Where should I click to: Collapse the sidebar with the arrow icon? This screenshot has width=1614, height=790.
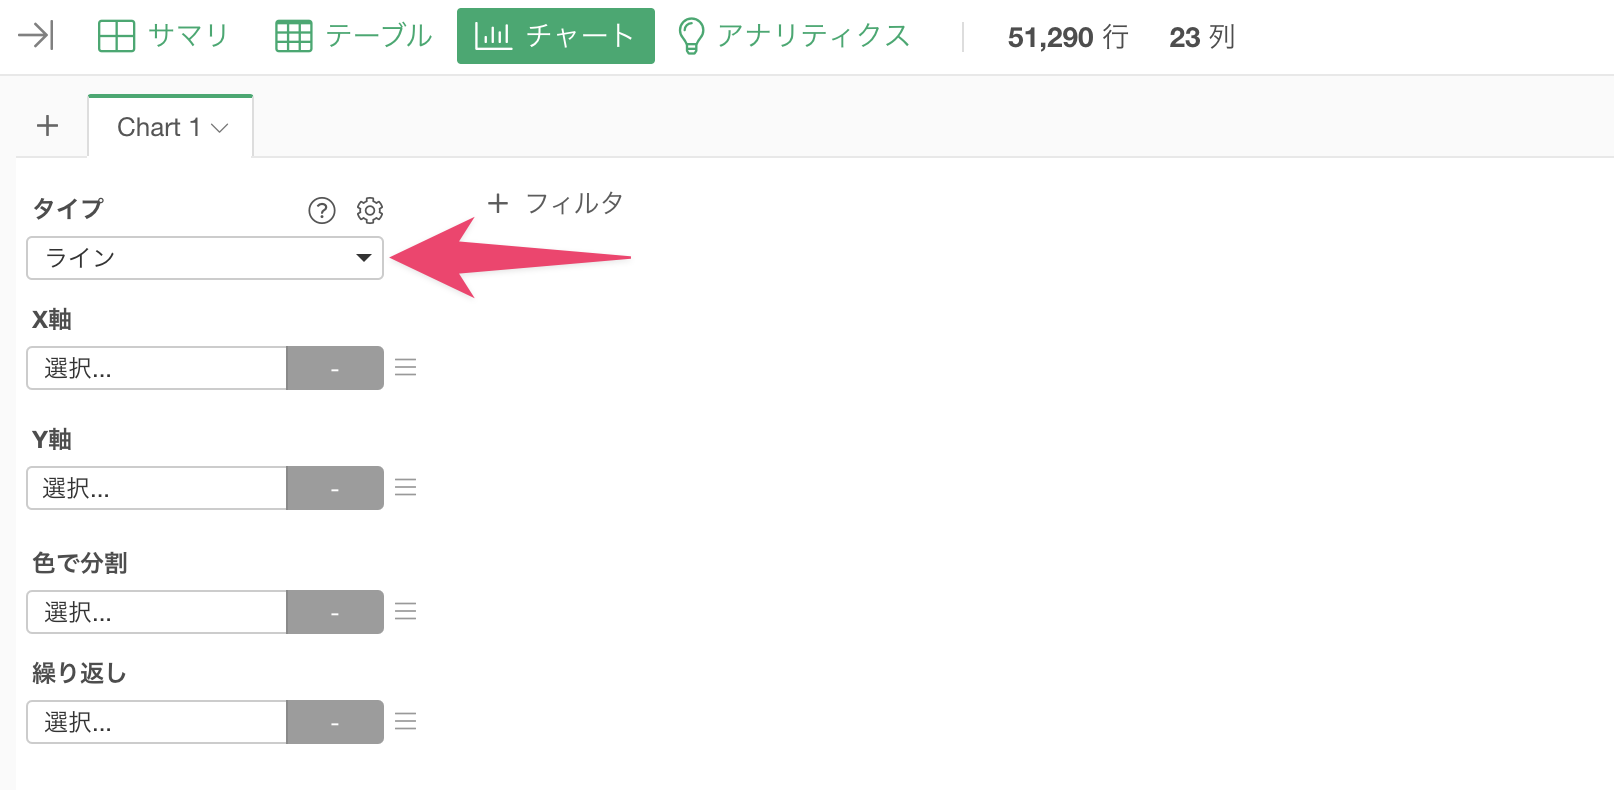click(36, 36)
